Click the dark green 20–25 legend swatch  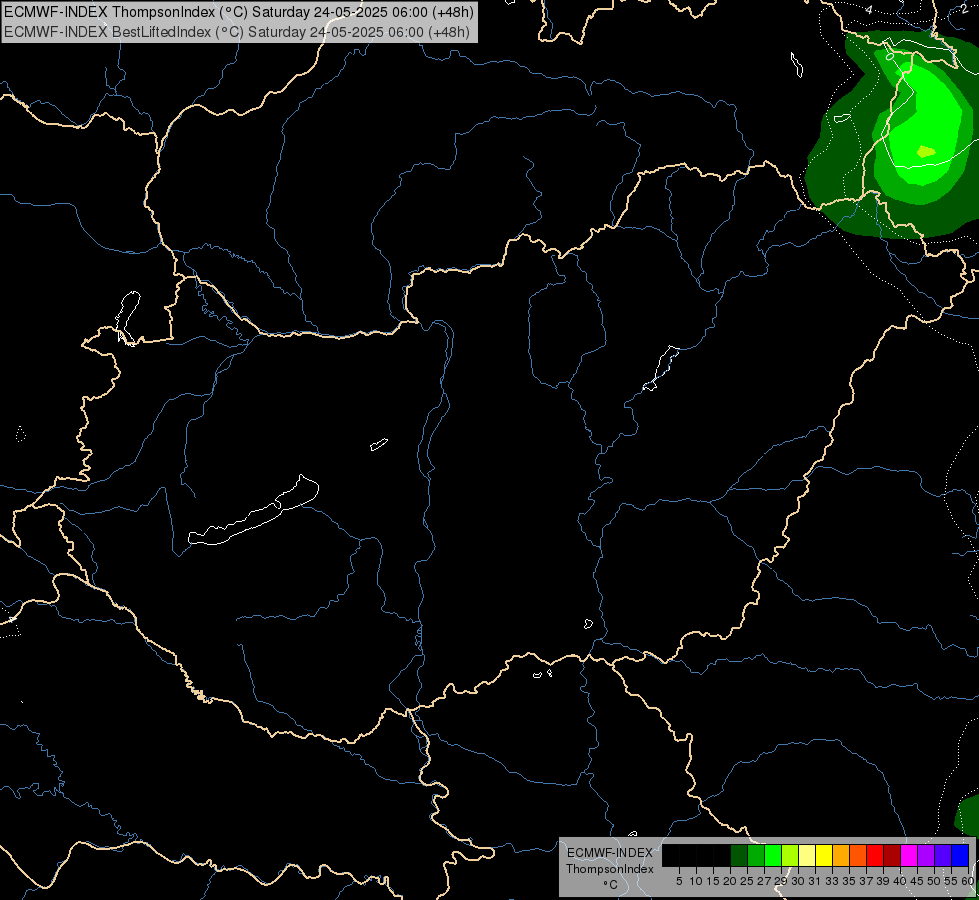coord(739,855)
